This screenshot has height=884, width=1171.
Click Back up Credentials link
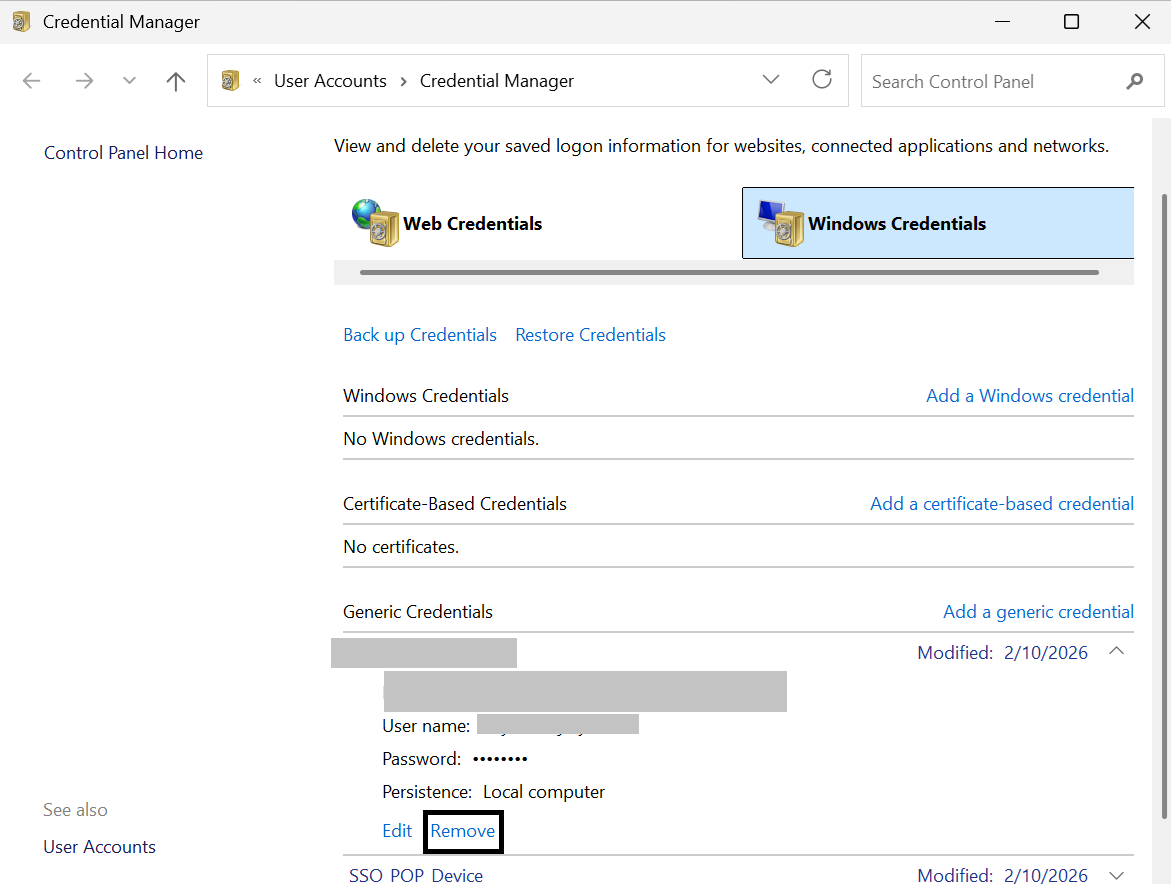coord(420,334)
